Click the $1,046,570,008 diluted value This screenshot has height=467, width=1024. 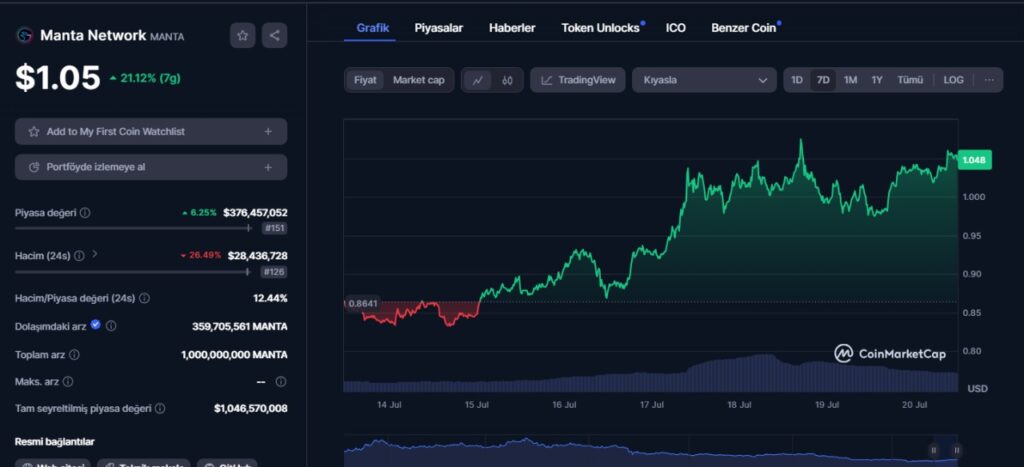click(x=251, y=409)
